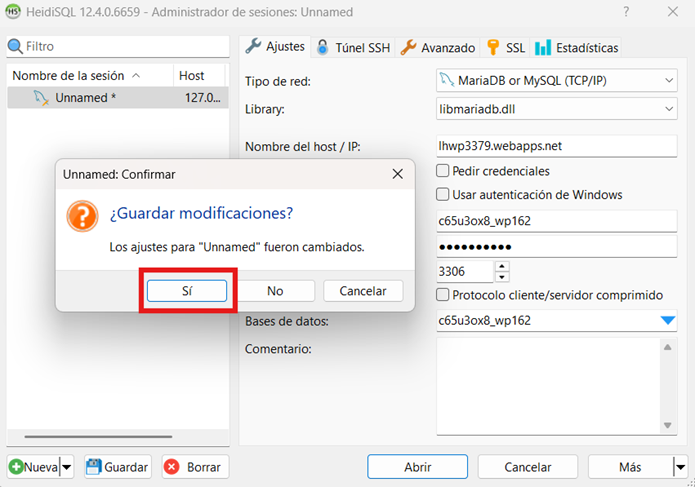Close the Unnamed: Confirmar dialog
This screenshot has height=487, width=695.
click(x=398, y=174)
